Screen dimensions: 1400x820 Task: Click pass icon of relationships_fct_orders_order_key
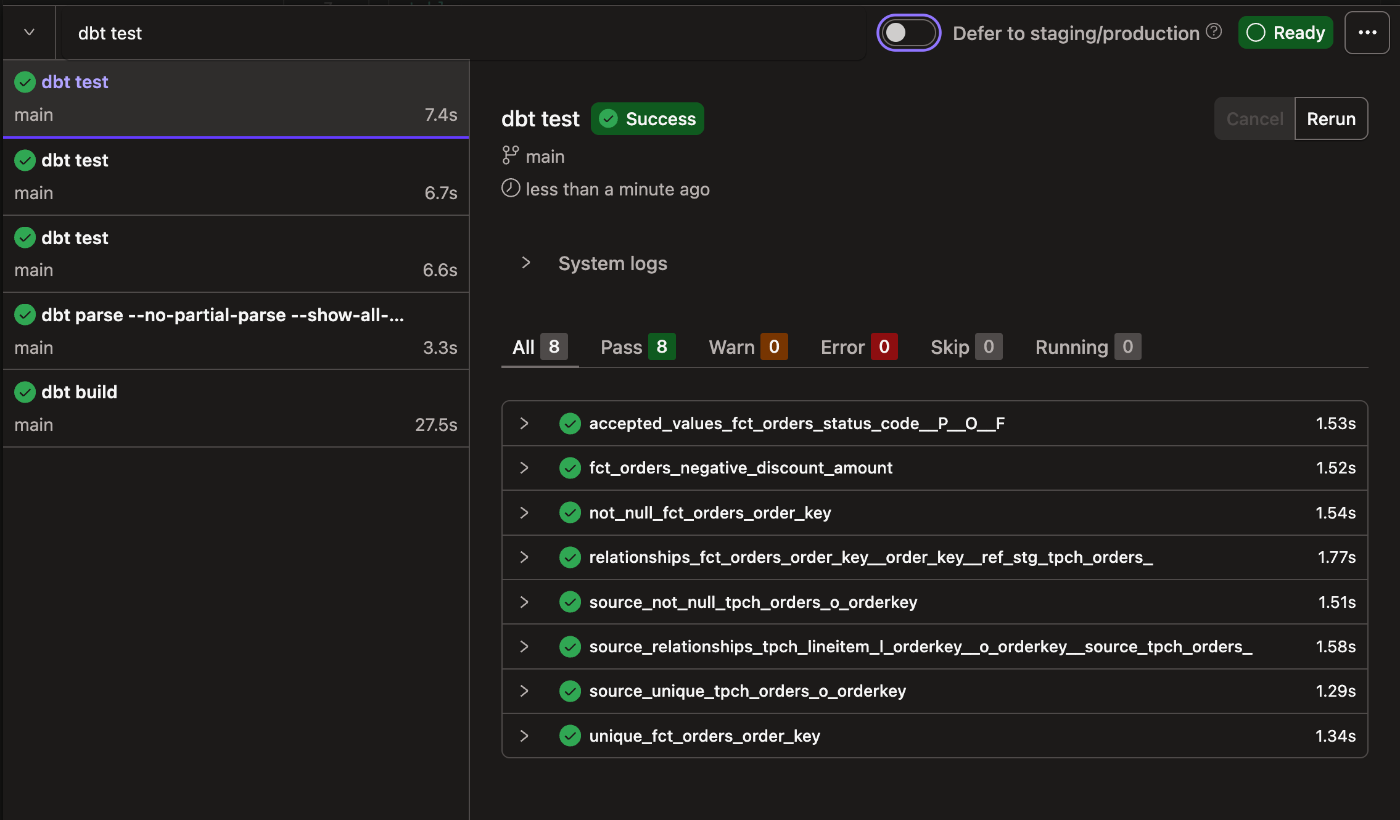570,557
